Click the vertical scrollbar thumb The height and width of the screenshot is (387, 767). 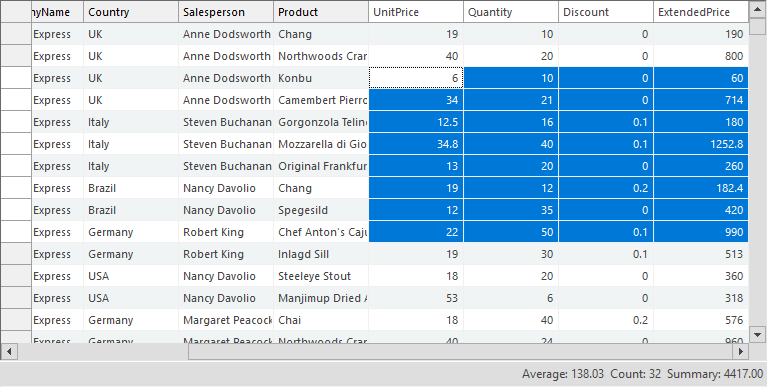point(758,26)
